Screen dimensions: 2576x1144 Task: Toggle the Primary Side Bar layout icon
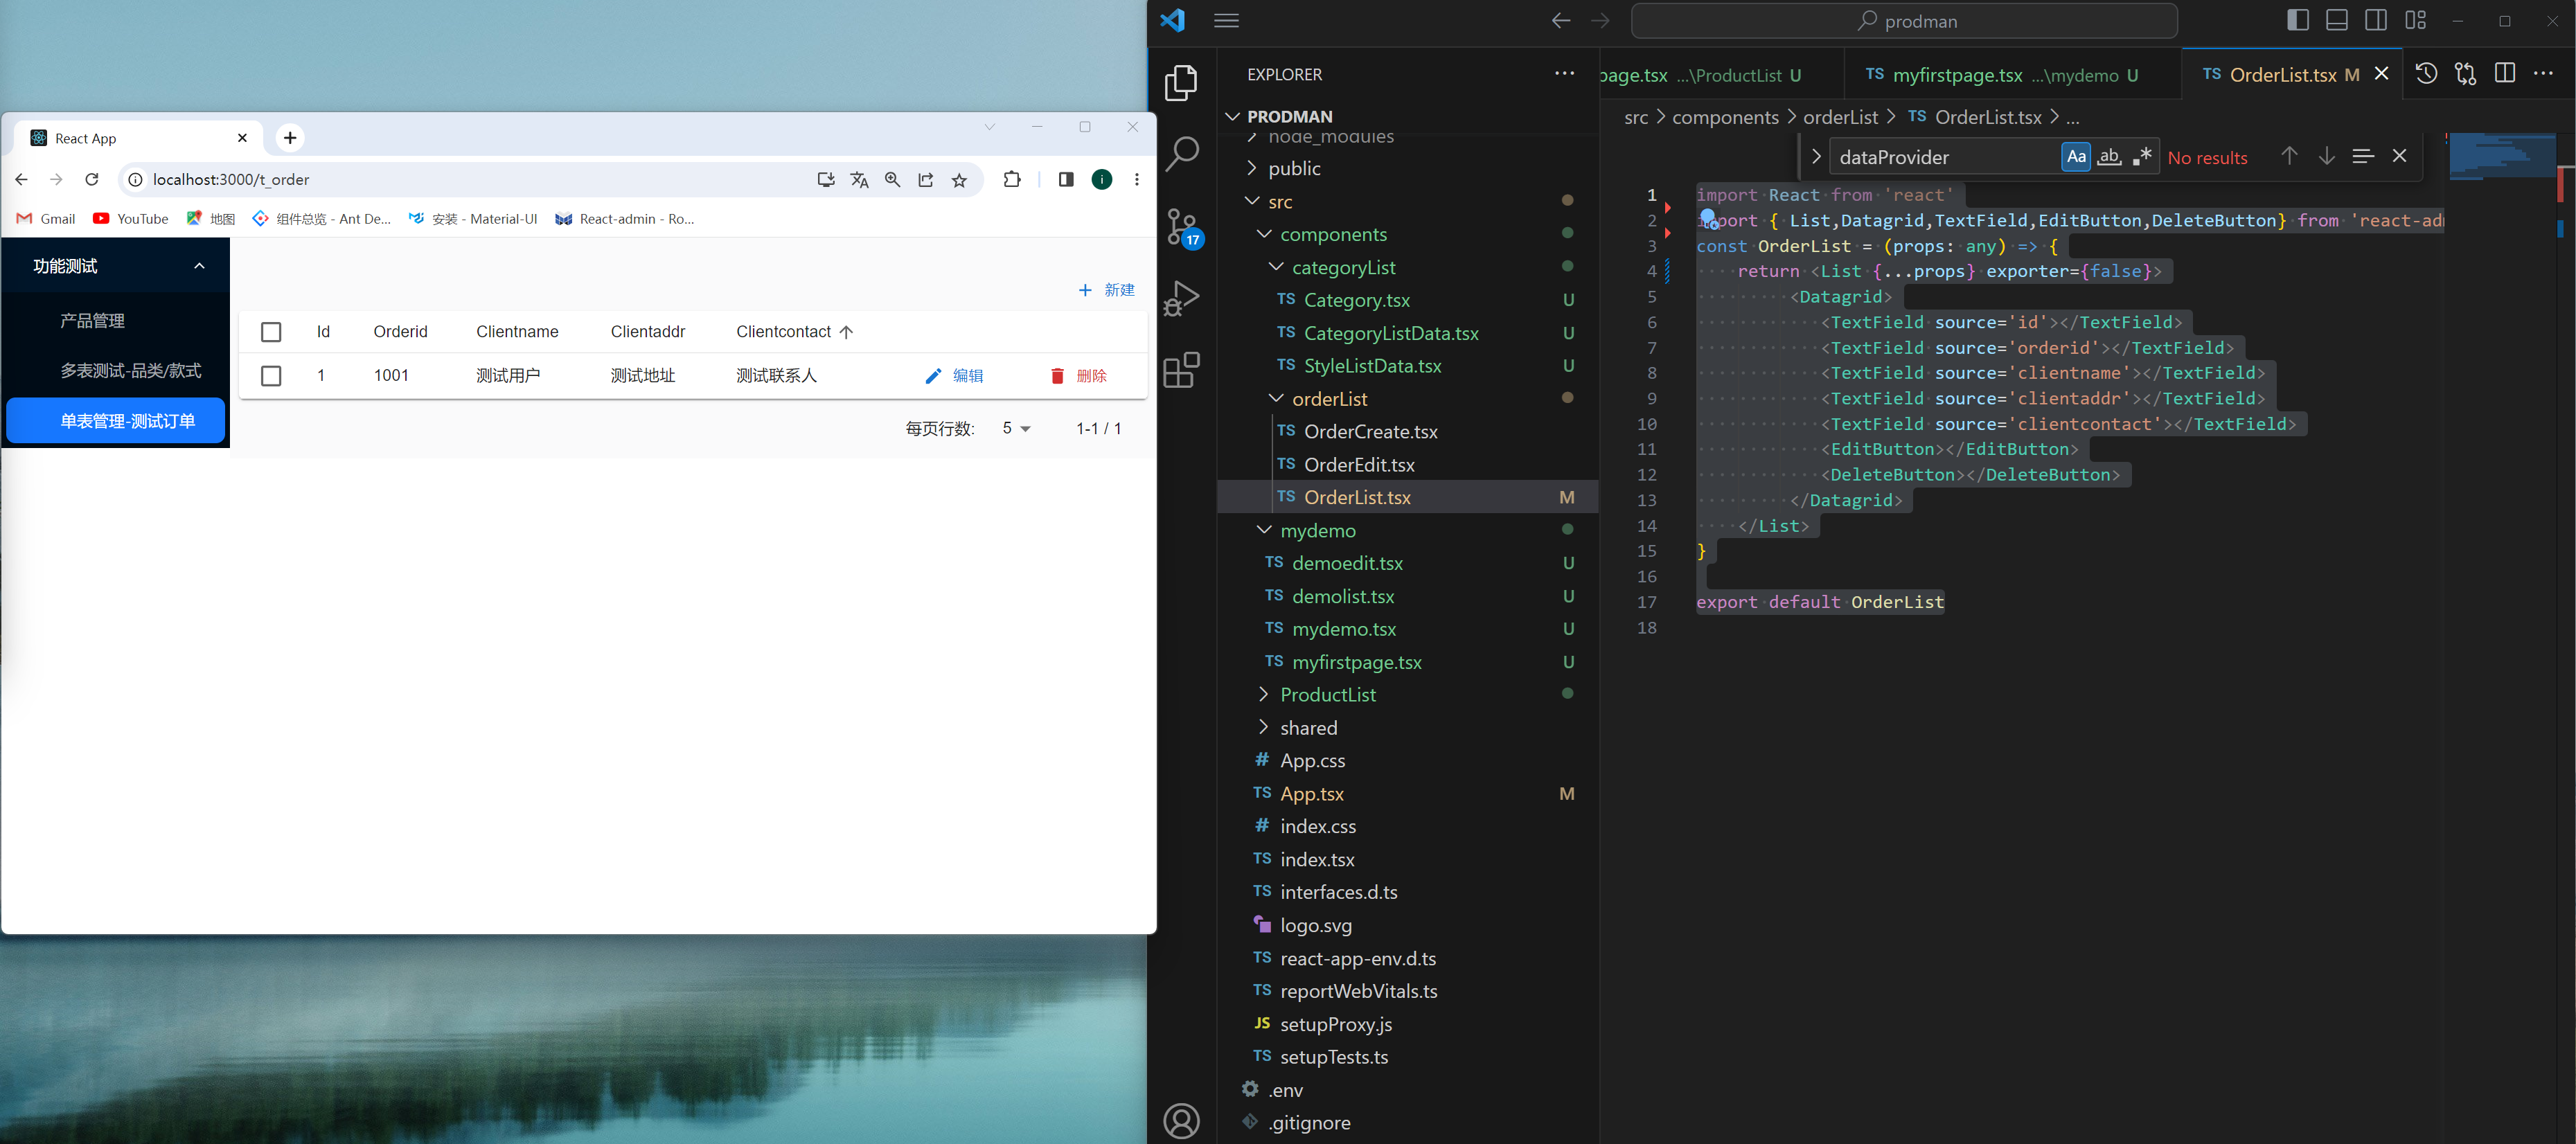[2297, 20]
